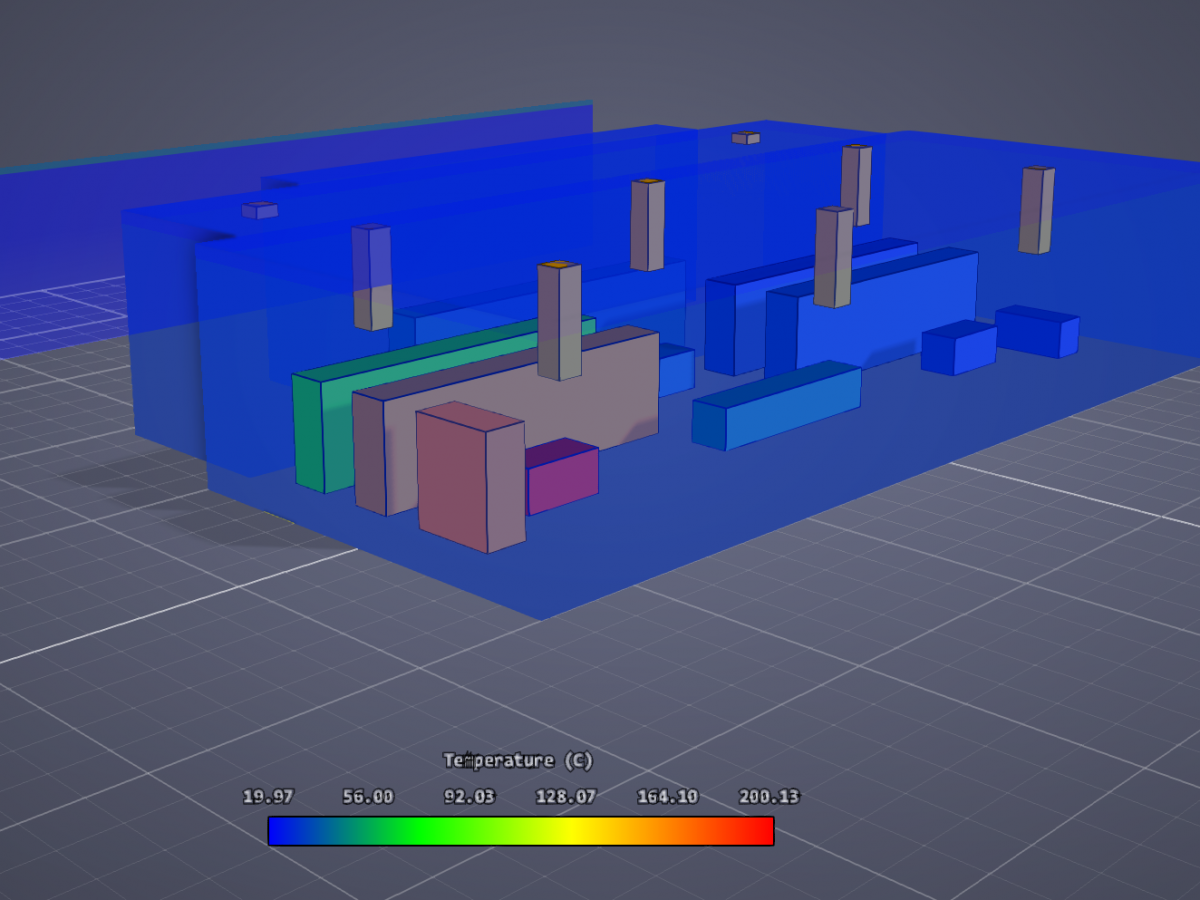Select the orange-topped column above the mauve block
Viewport: 1200px width, 900px height.
point(559,322)
